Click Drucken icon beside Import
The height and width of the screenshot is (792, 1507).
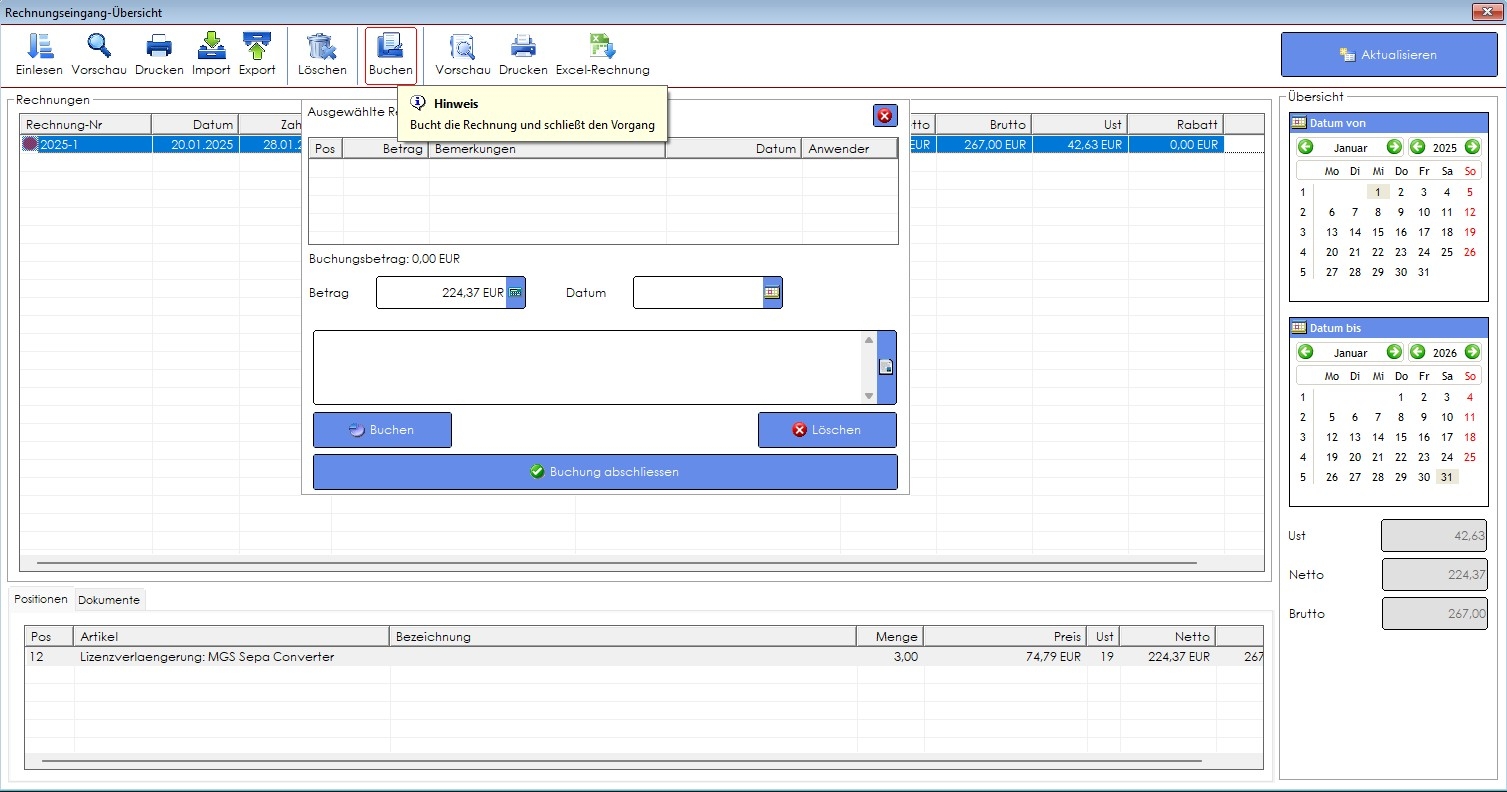pos(159,55)
